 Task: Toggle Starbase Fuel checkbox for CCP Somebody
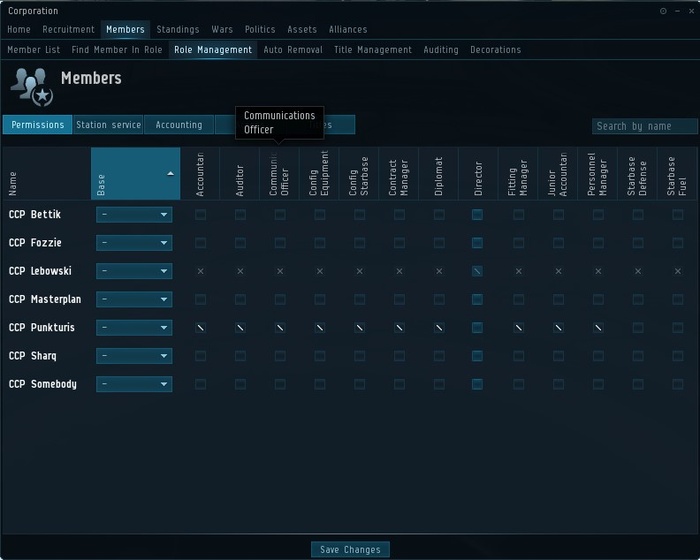(x=678, y=384)
